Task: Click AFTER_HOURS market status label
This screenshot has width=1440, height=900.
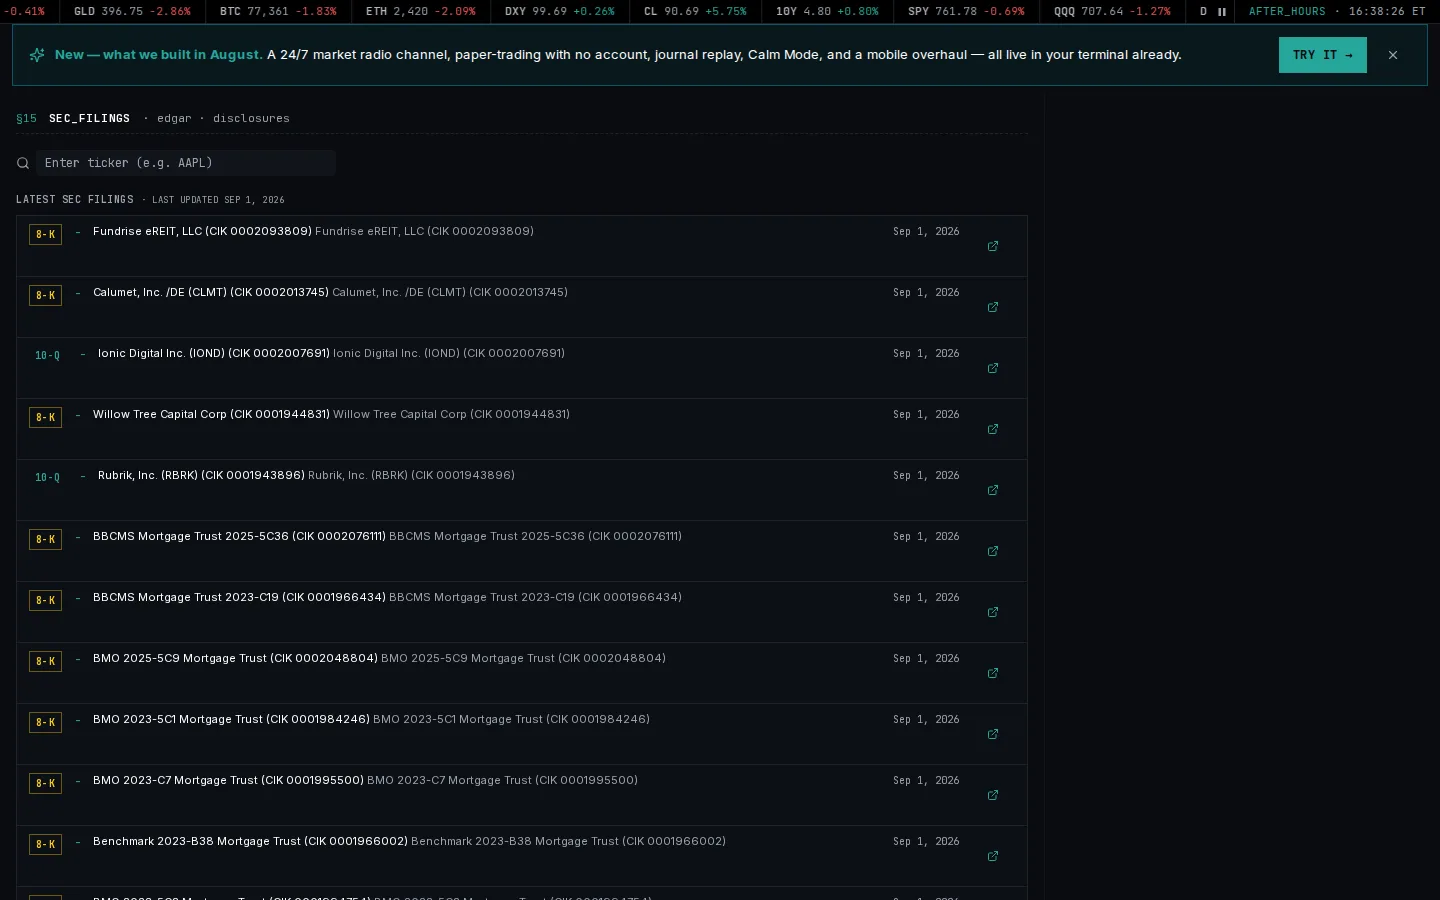Action: tap(1287, 12)
